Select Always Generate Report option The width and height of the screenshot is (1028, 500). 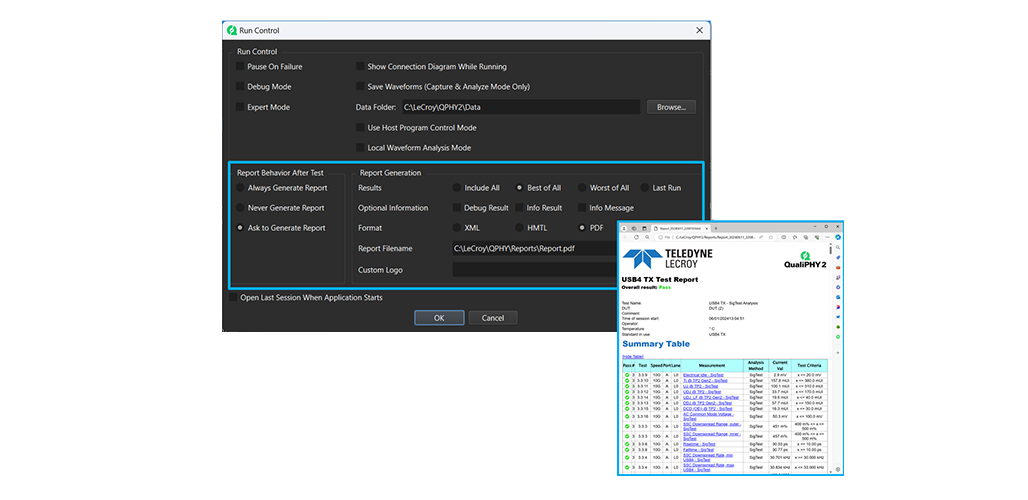point(240,188)
